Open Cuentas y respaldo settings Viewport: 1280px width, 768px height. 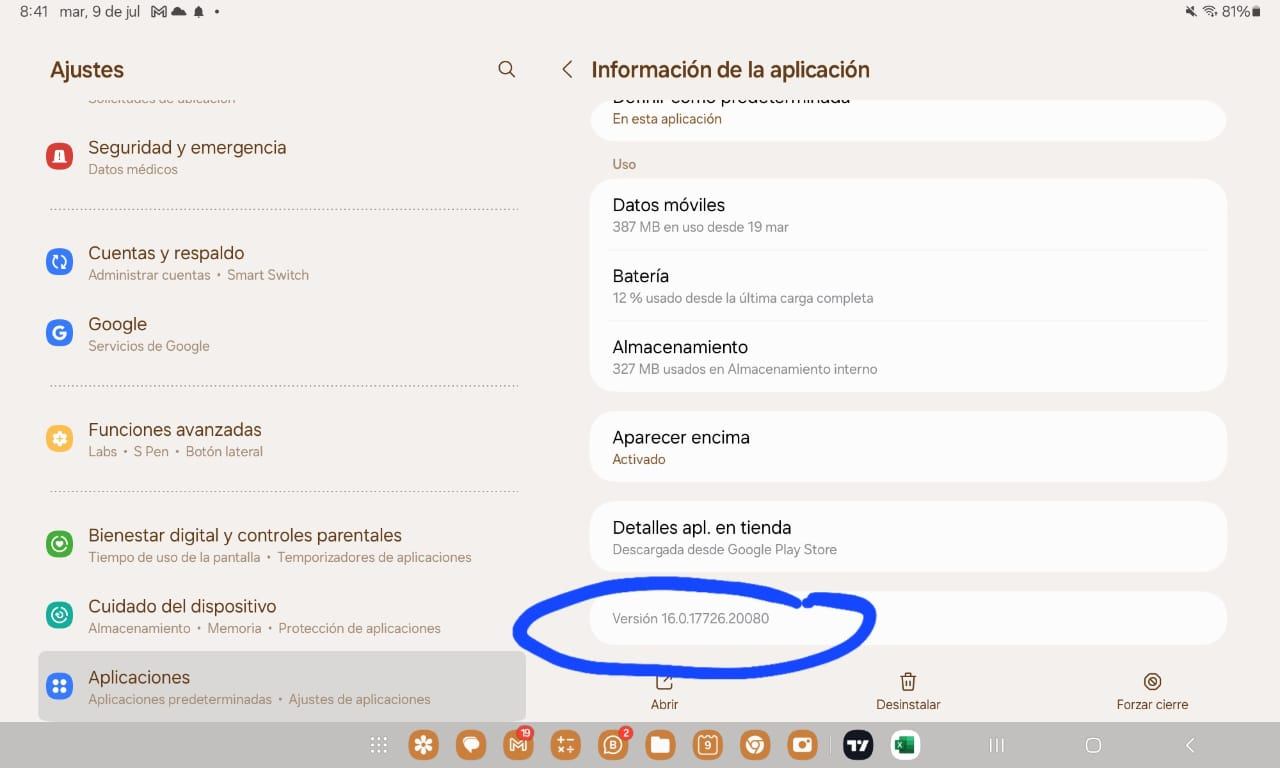pyautogui.click(x=282, y=263)
